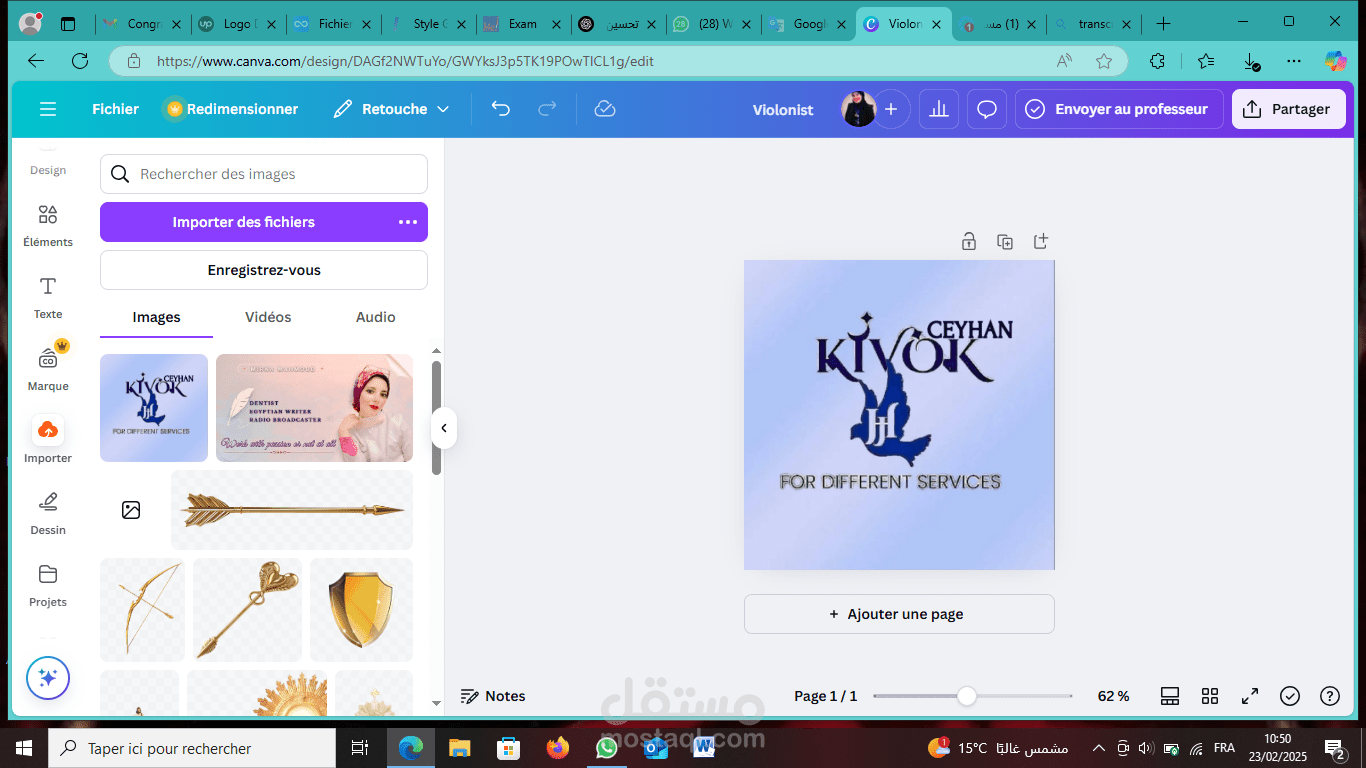Click the image placeholder icon in uploads

click(131, 510)
